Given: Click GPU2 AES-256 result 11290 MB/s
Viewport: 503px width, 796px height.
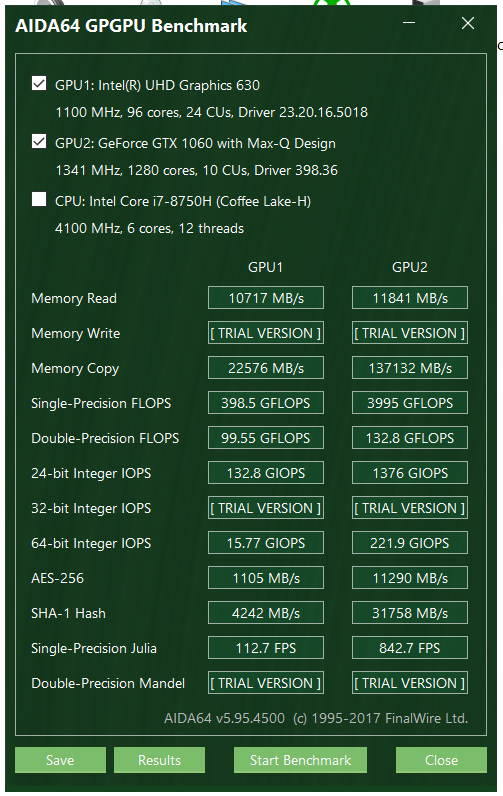Looking at the screenshot, I should point(410,578).
